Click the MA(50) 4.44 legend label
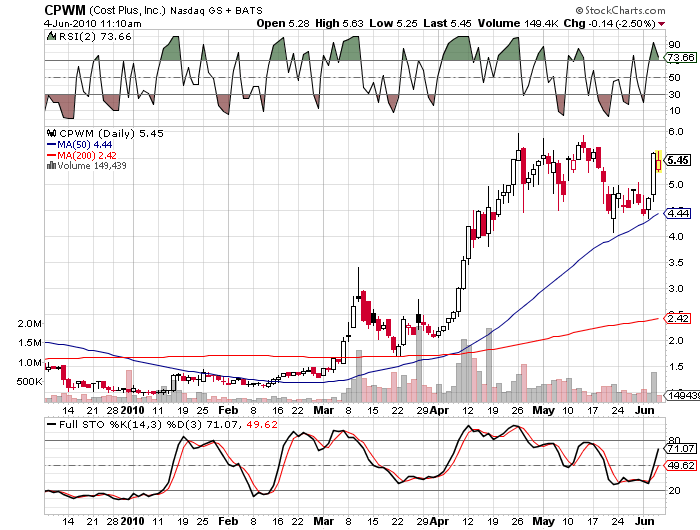Image resolution: width=700 pixels, height=530 pixels. coord(85,145)
